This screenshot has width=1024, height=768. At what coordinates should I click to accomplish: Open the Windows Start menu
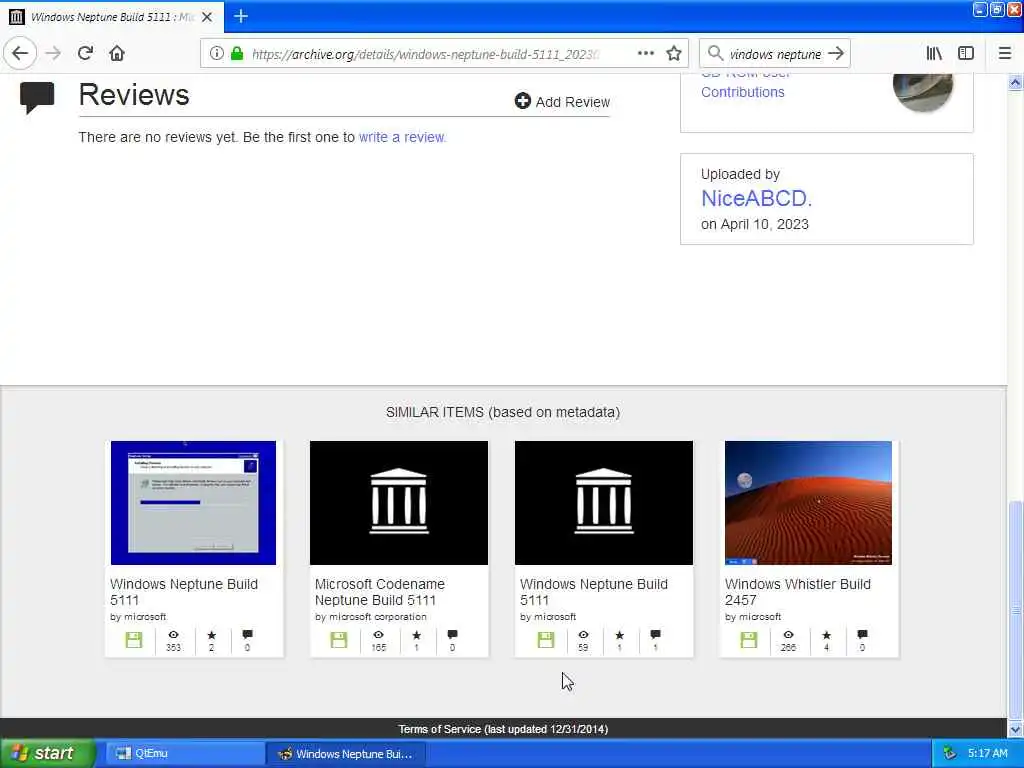click(47, 753)
